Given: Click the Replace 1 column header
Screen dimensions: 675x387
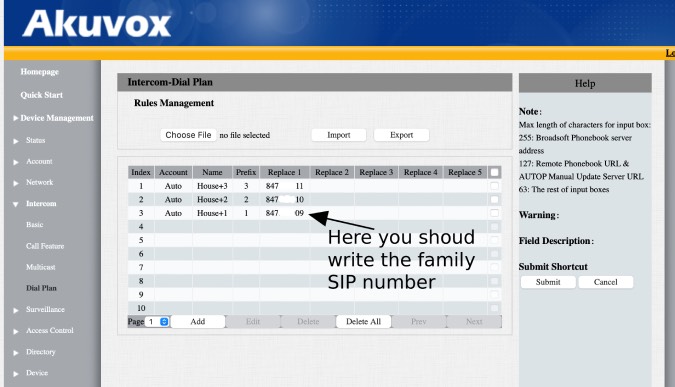Looking at the screenshot, I should (285, 173).
